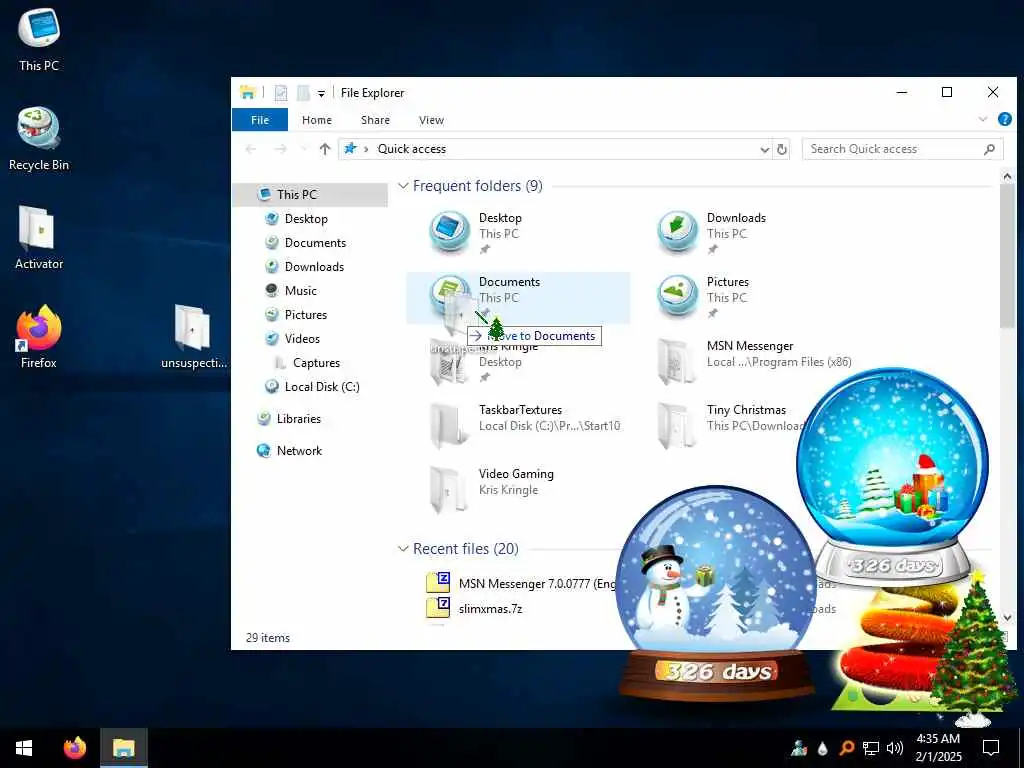1024x768 pixels.
Task: Switch to the Share ribbon tab
Action: (x=376, y=120)
